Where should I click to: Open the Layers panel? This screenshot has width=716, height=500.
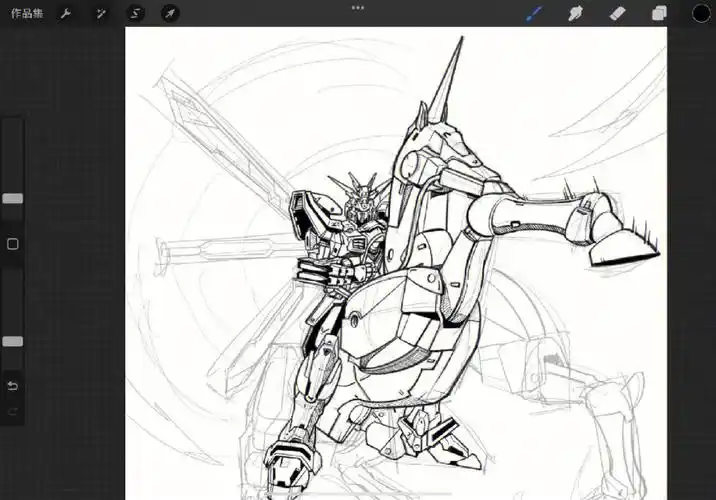(x=659, y=14)
